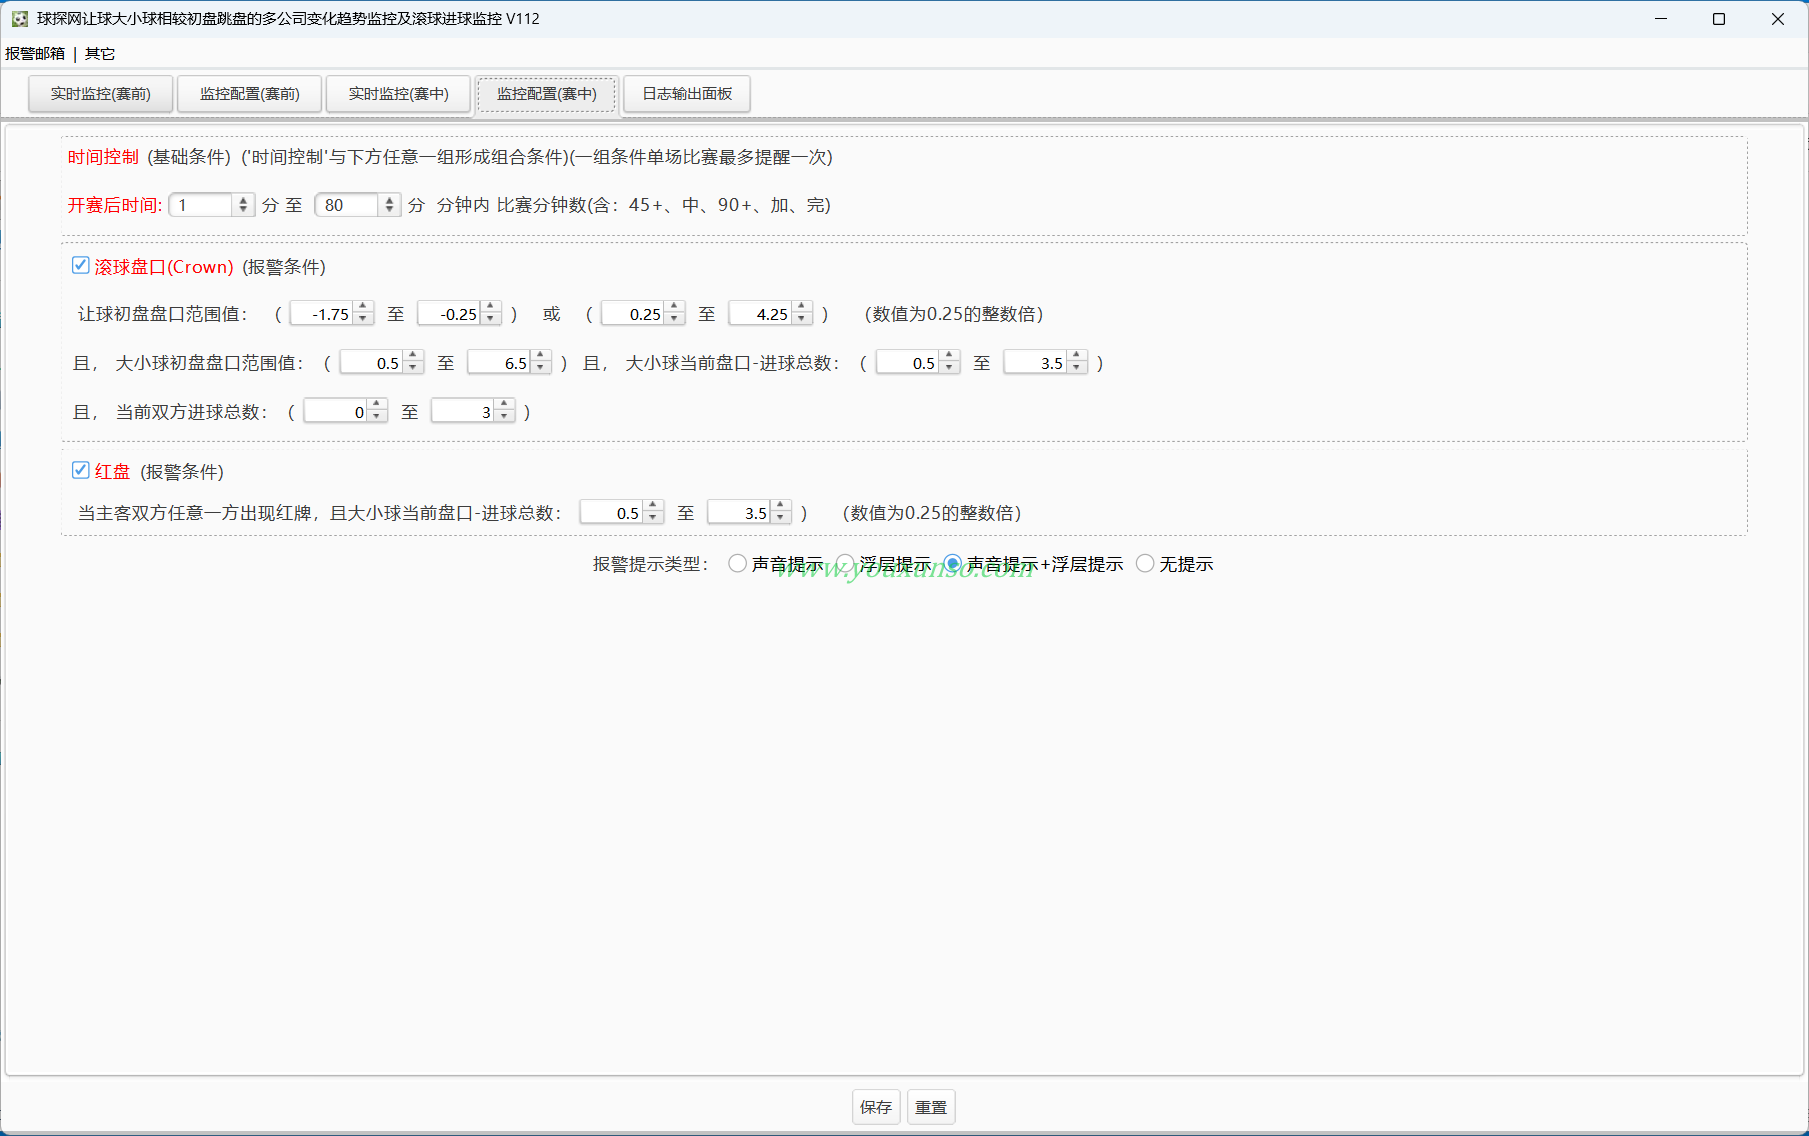1809x1136 pixels.
Task: Click the 6.5 大小球初盘 input field
Action: (x=498, y=363)
